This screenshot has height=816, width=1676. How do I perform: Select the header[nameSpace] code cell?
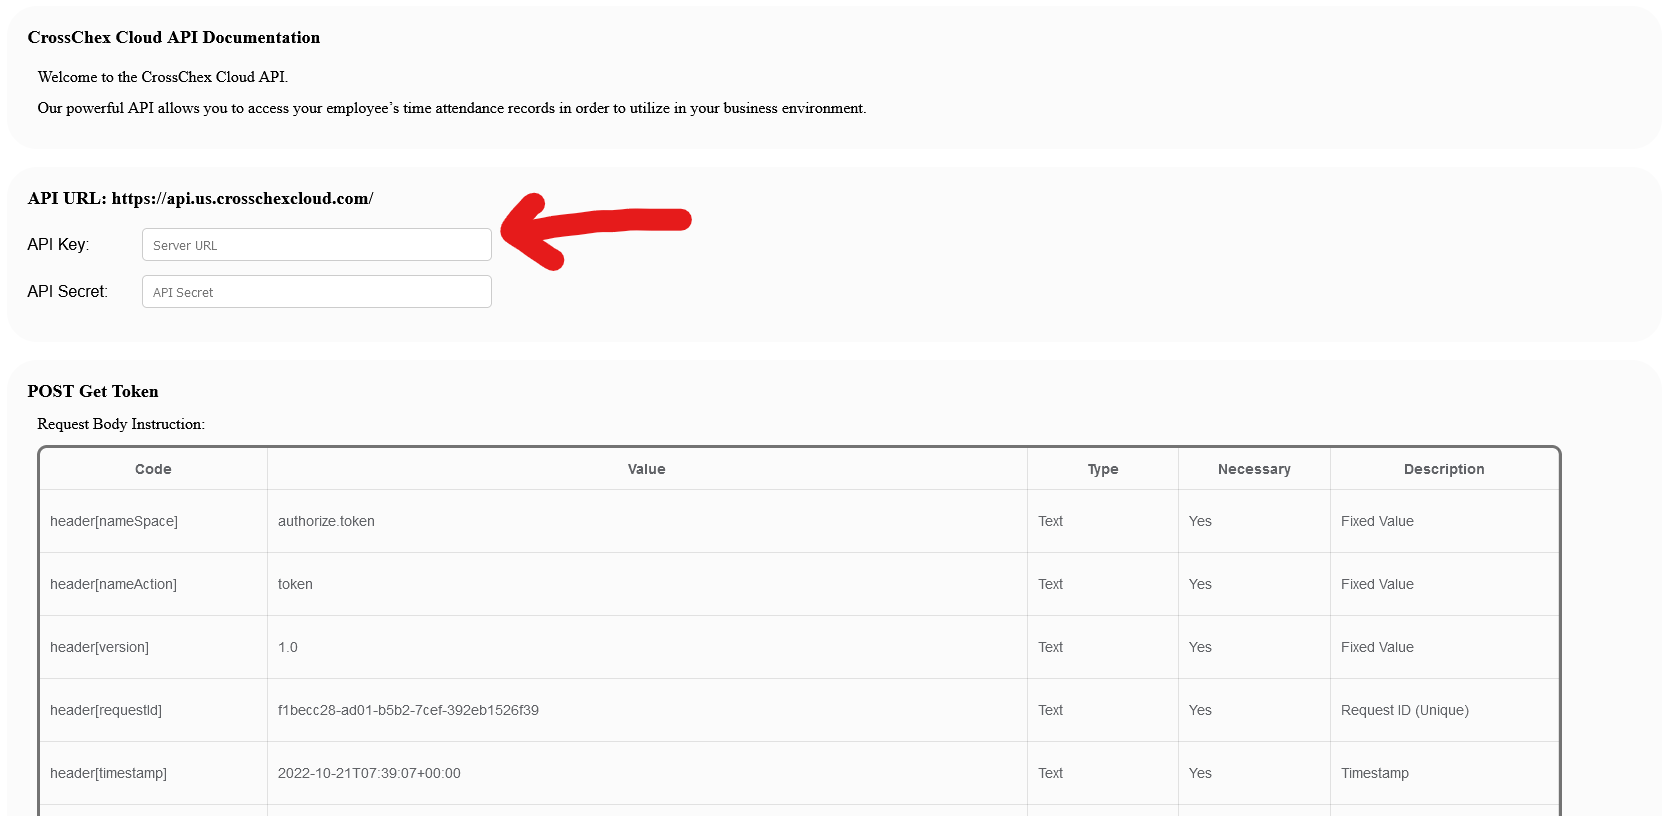click(153, 521)
